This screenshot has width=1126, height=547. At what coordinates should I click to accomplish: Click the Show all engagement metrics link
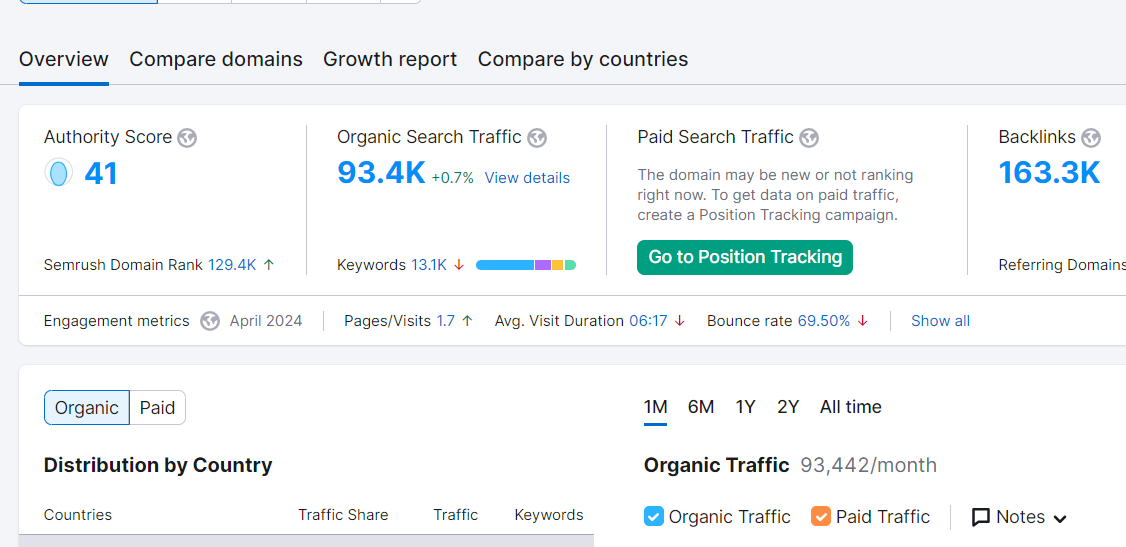tap(941, 321)
